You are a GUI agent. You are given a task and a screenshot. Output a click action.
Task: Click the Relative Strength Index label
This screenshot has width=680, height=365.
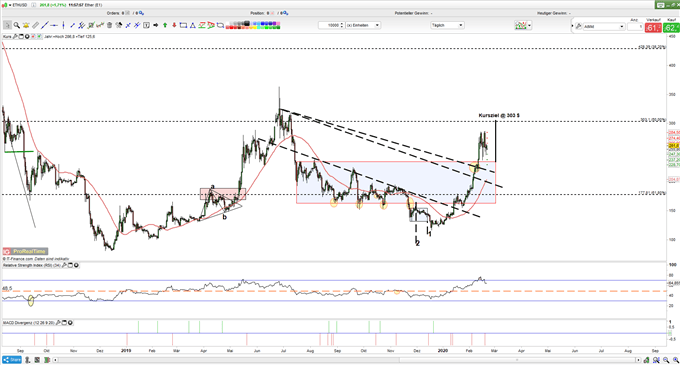point(32,265)
